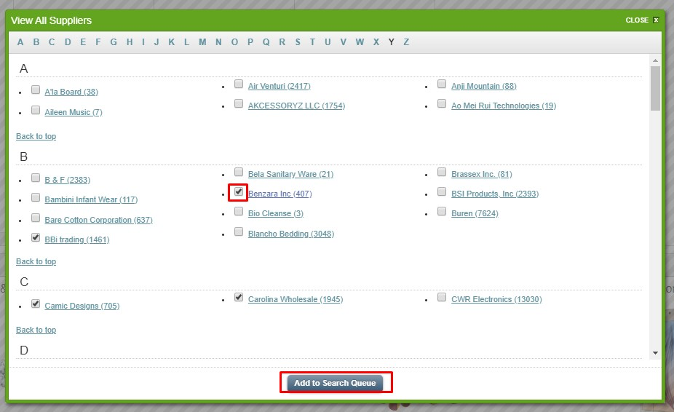Toggle the Carolina Wholesale checkbox
Screen dimensions: 674x412
coord(238,297)
